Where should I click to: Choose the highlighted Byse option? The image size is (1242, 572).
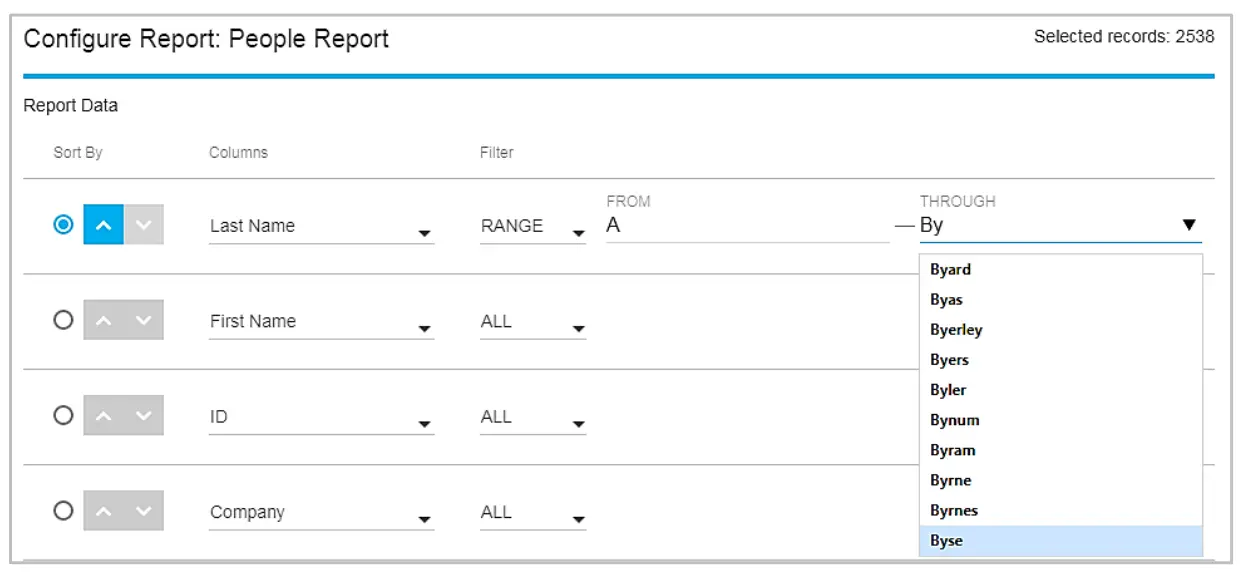[1061, 541]
